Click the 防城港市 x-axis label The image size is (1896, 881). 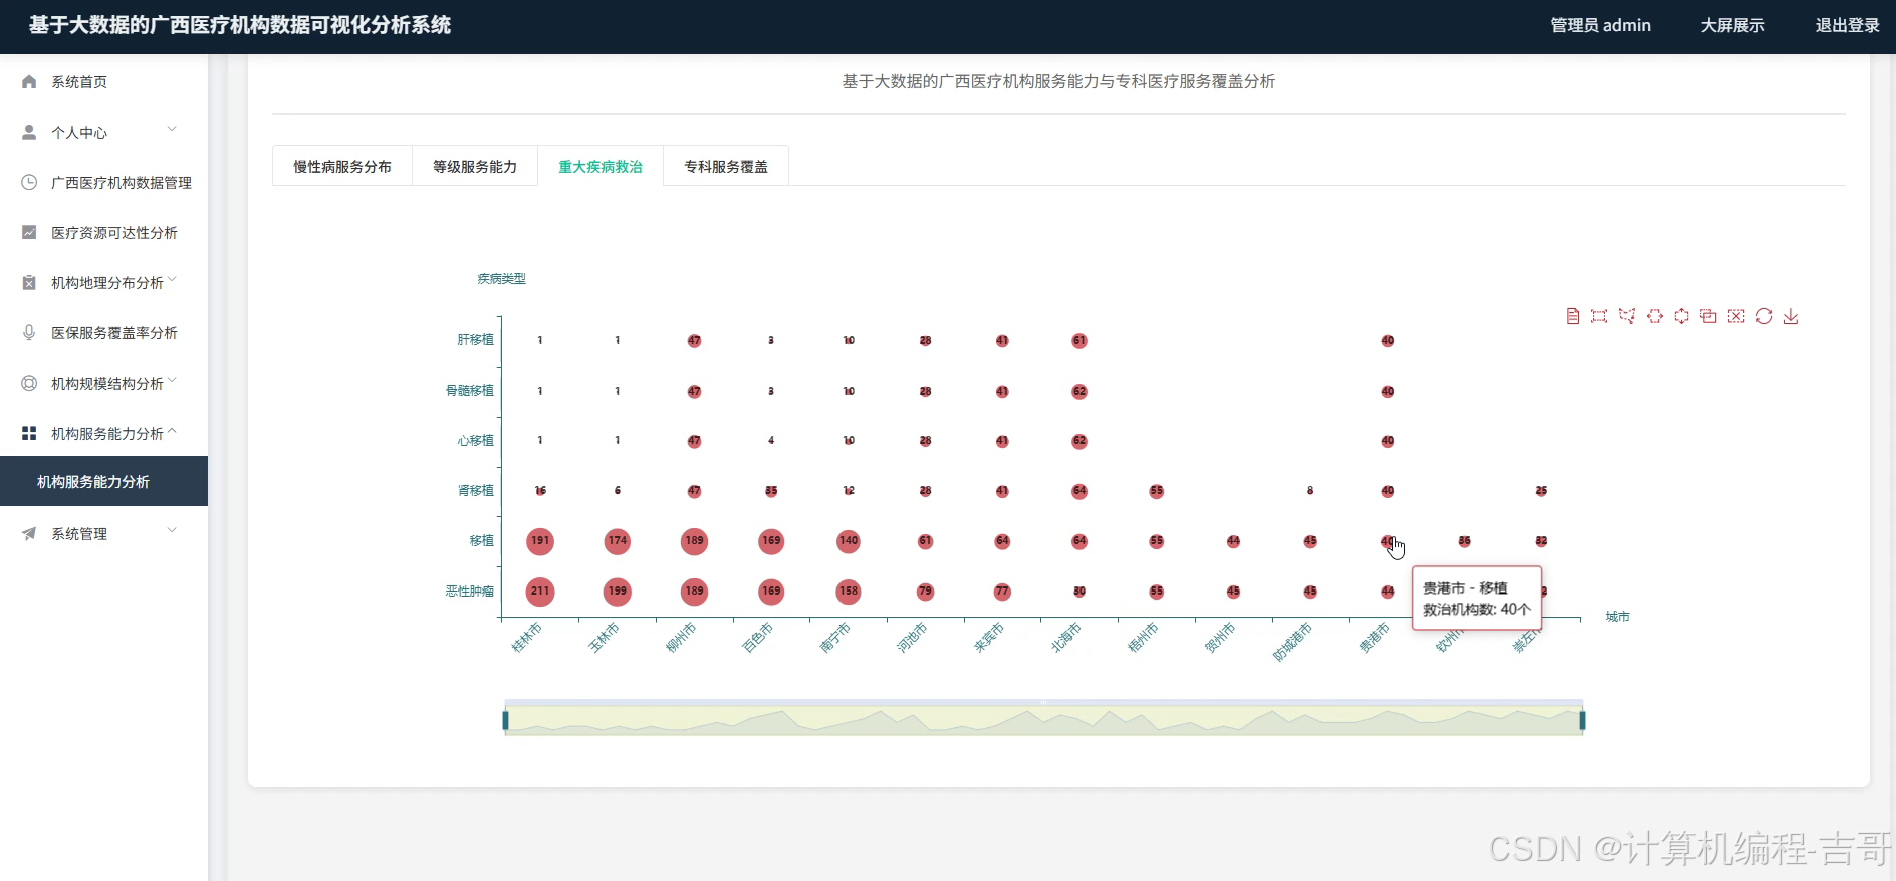pyautogui.click(x=1292, y=642)
